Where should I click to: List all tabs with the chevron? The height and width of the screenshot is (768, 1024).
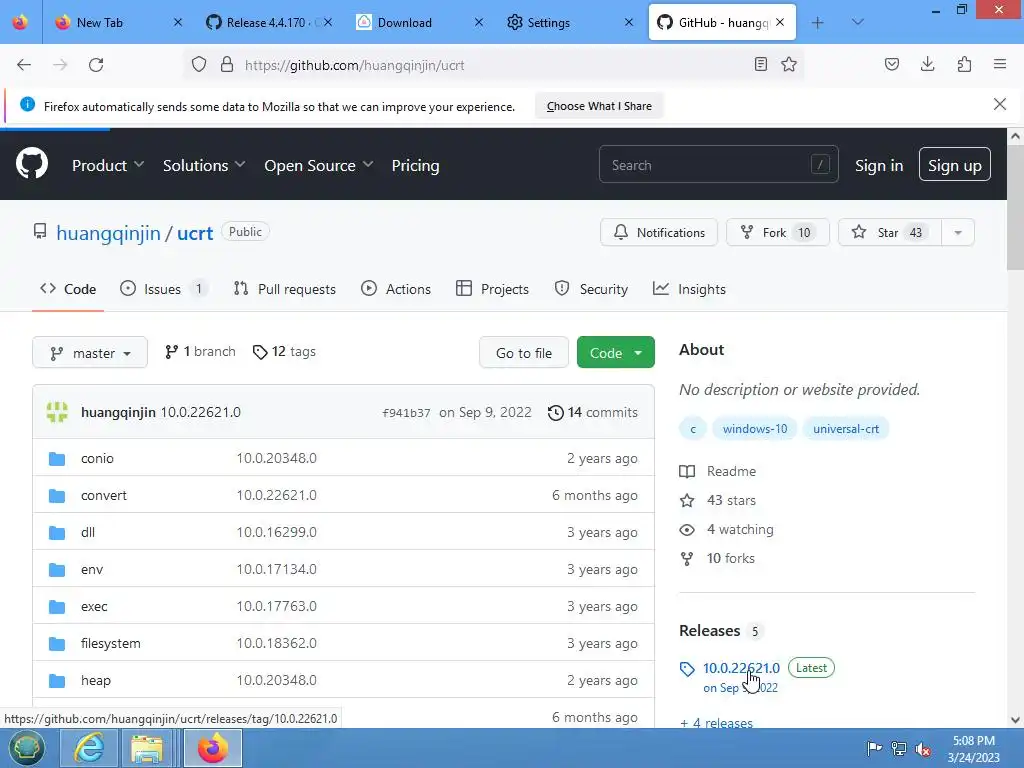(857, 23)
